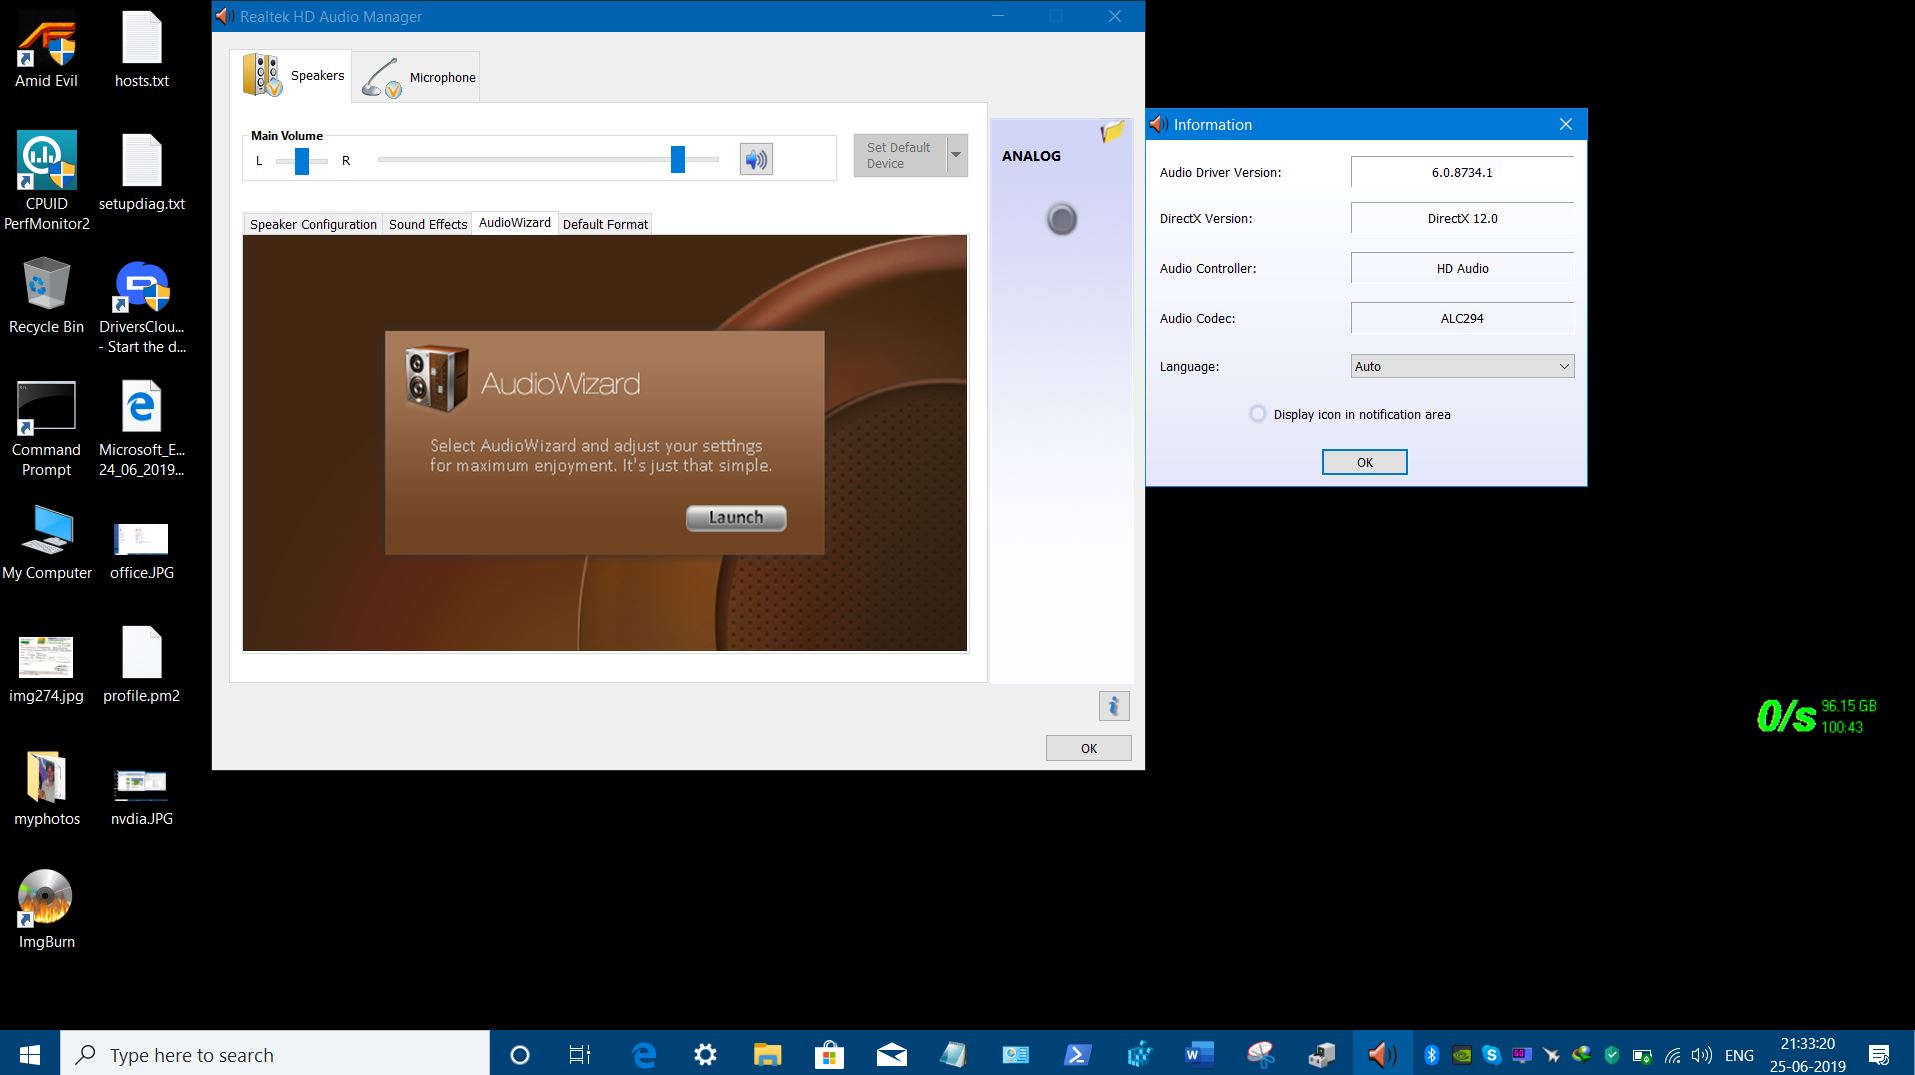Switch to the Speakers device tab
This screenshot has width=1915, height=1075.
pyautogui.click(x=291, y=76)
